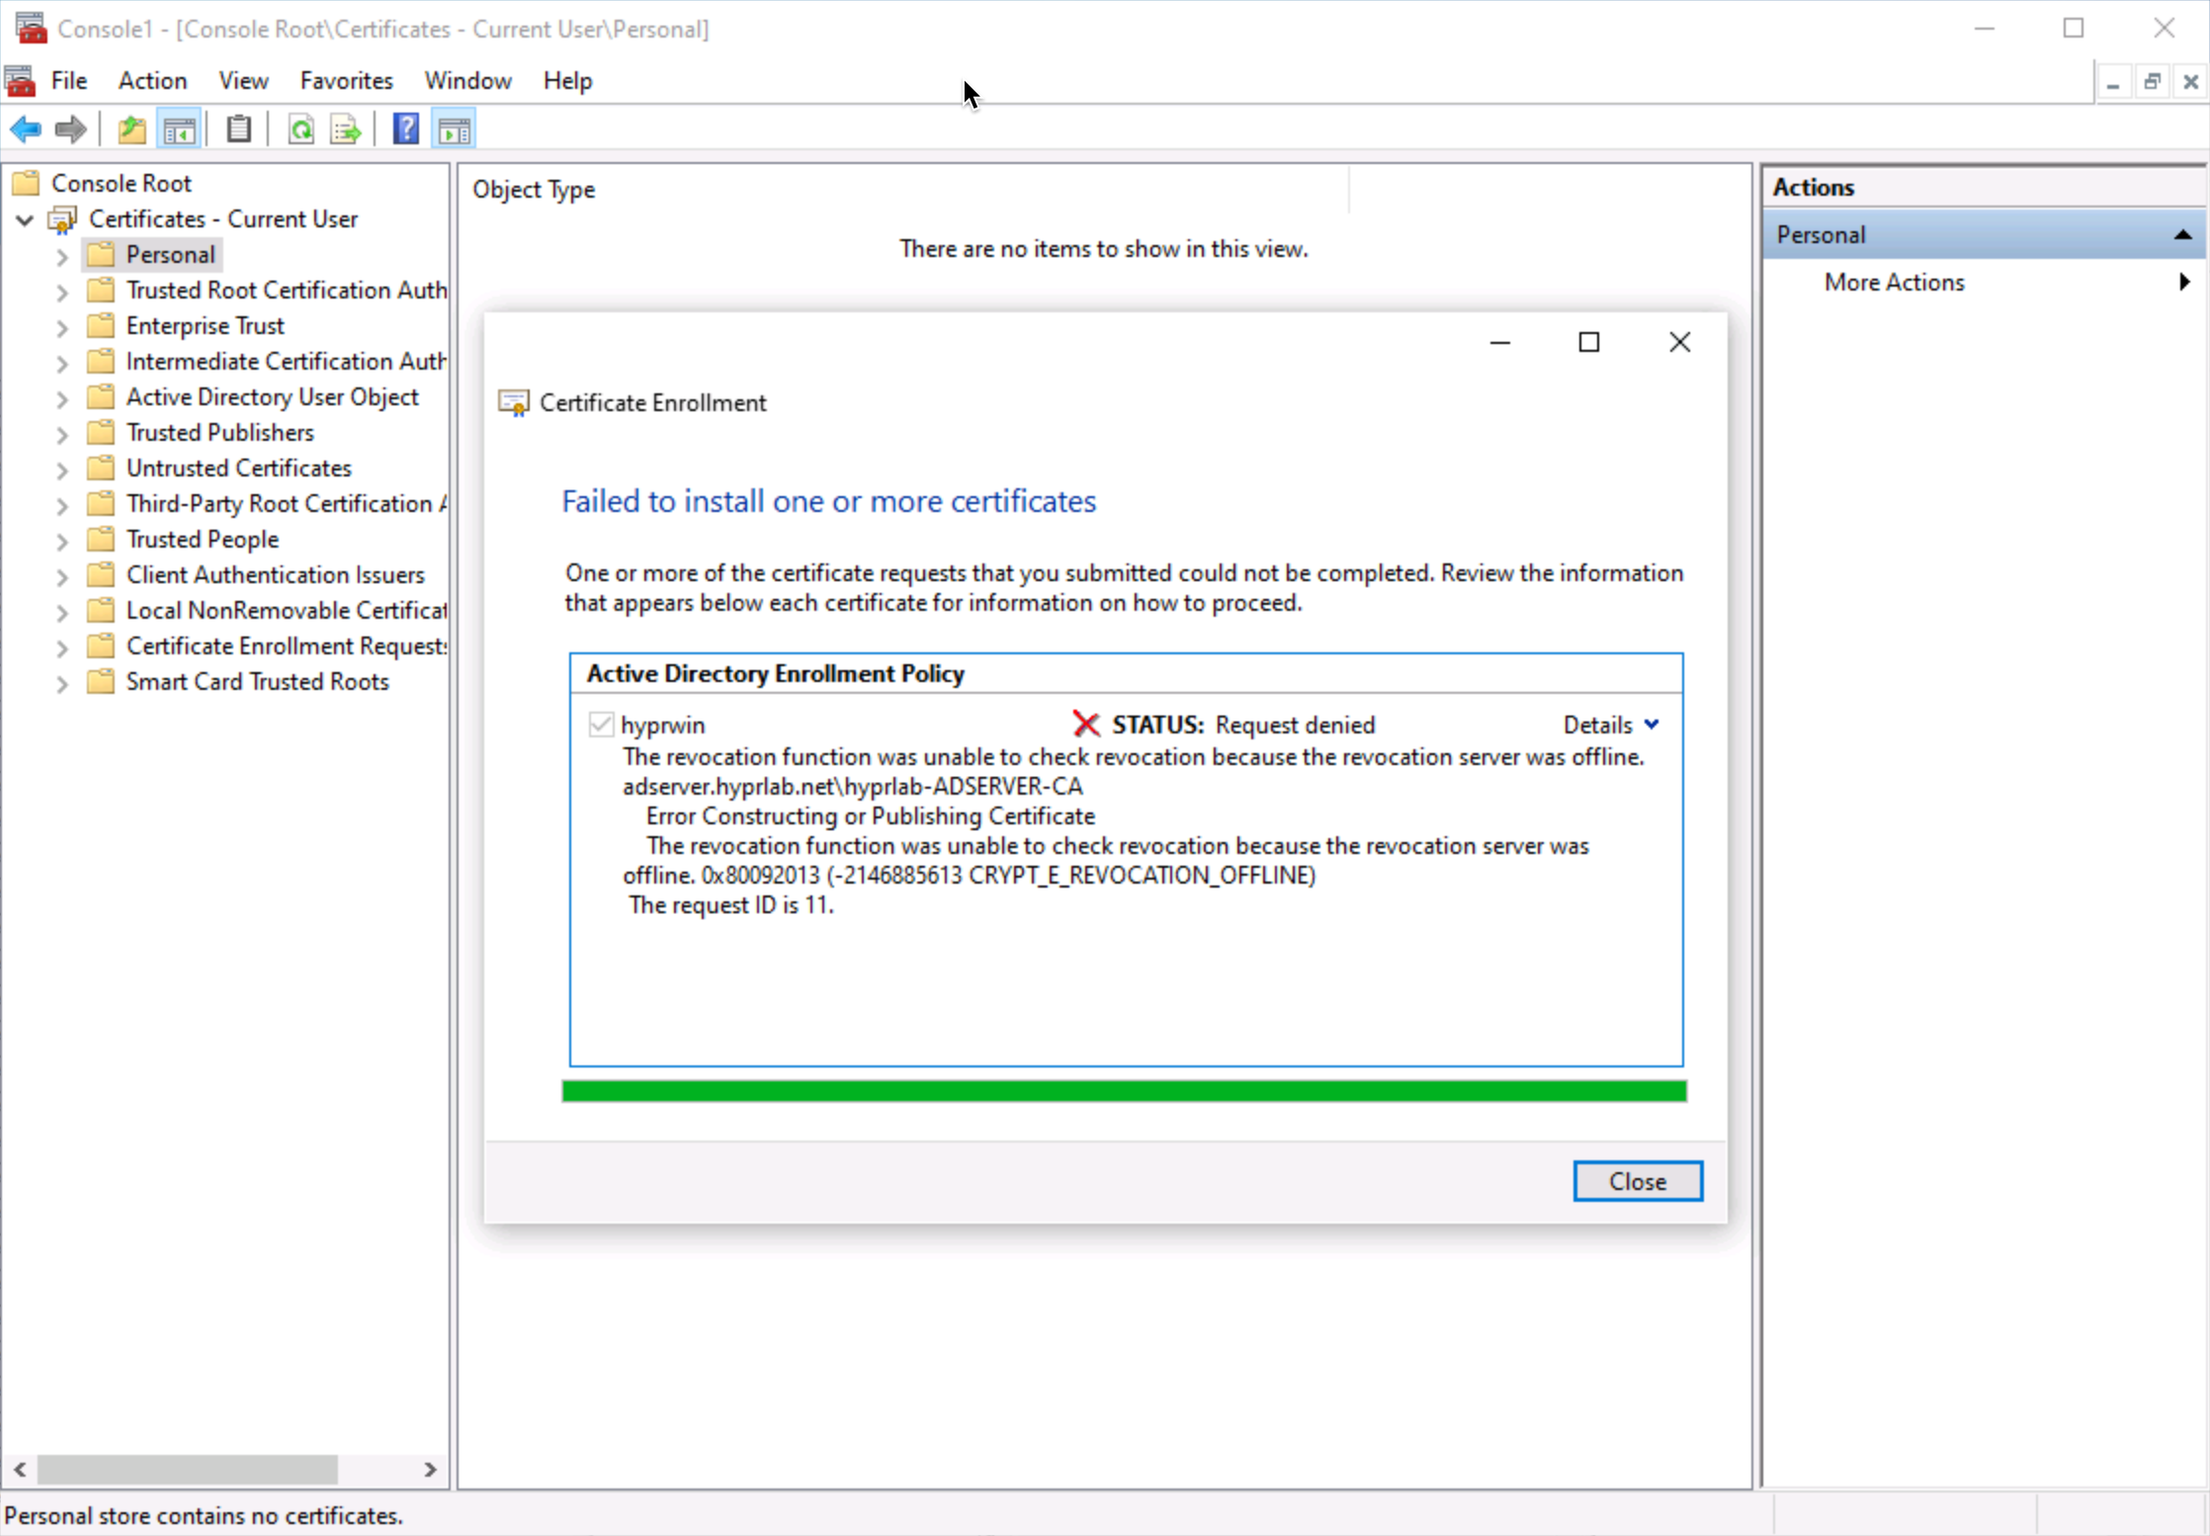Click the Active Directory Enrollment Policy header
This screenshot has width=2210, height=1536.
(x=775, y=673)
